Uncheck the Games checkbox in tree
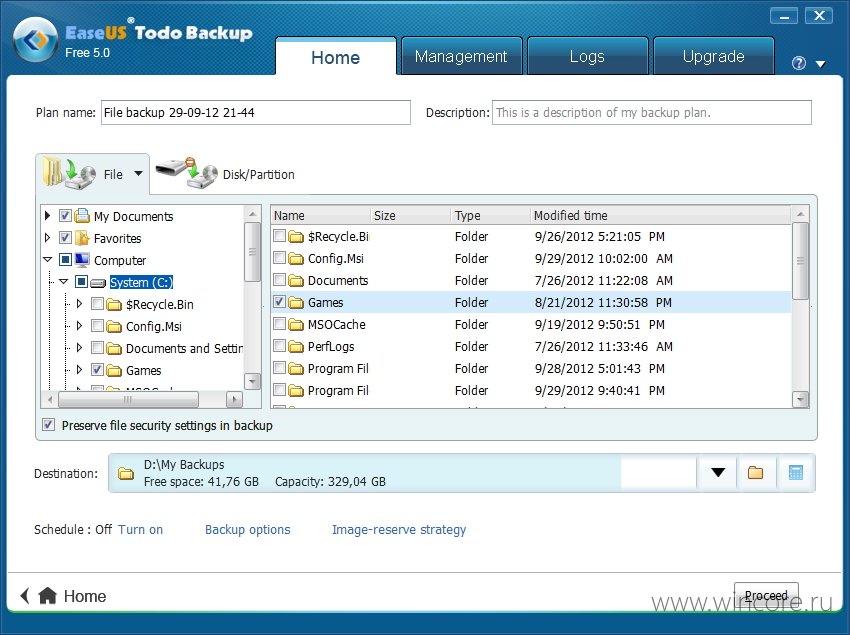The height and width of the screenshot is (635, 850). point(98,370)
